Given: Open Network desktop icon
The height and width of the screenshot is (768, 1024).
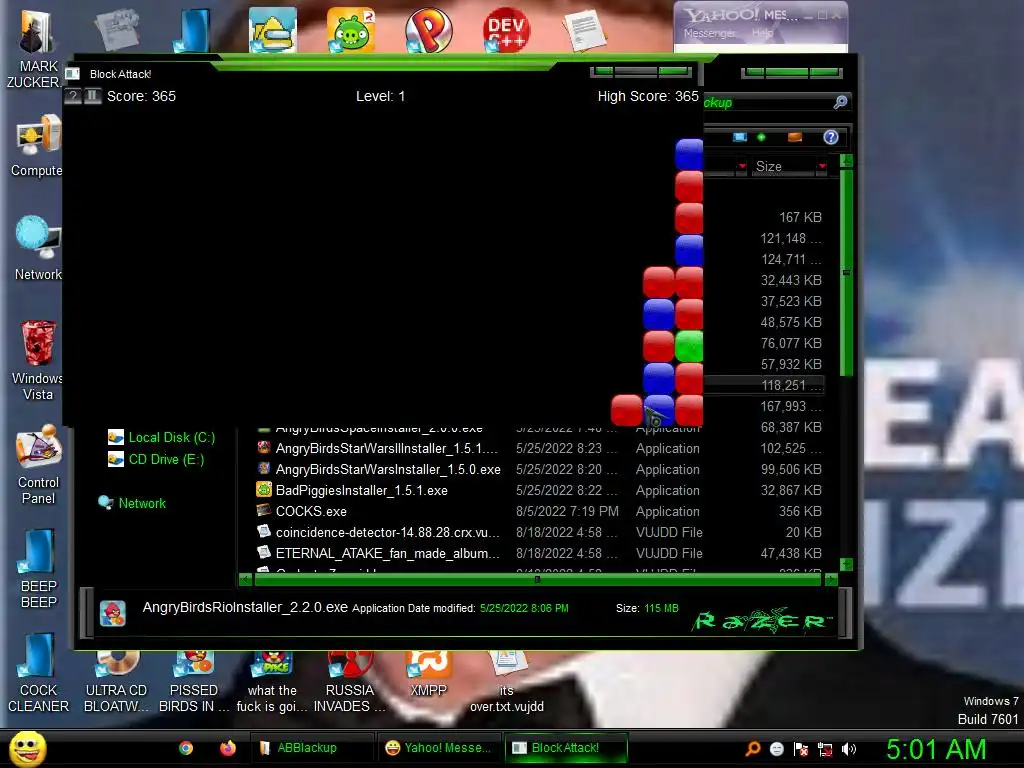Looking at the screenshot, I should pos(38,248).
